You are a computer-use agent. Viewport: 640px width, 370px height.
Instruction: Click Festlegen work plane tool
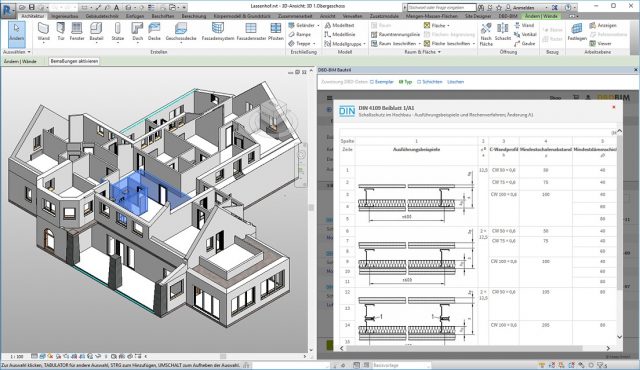click(577, 32)
